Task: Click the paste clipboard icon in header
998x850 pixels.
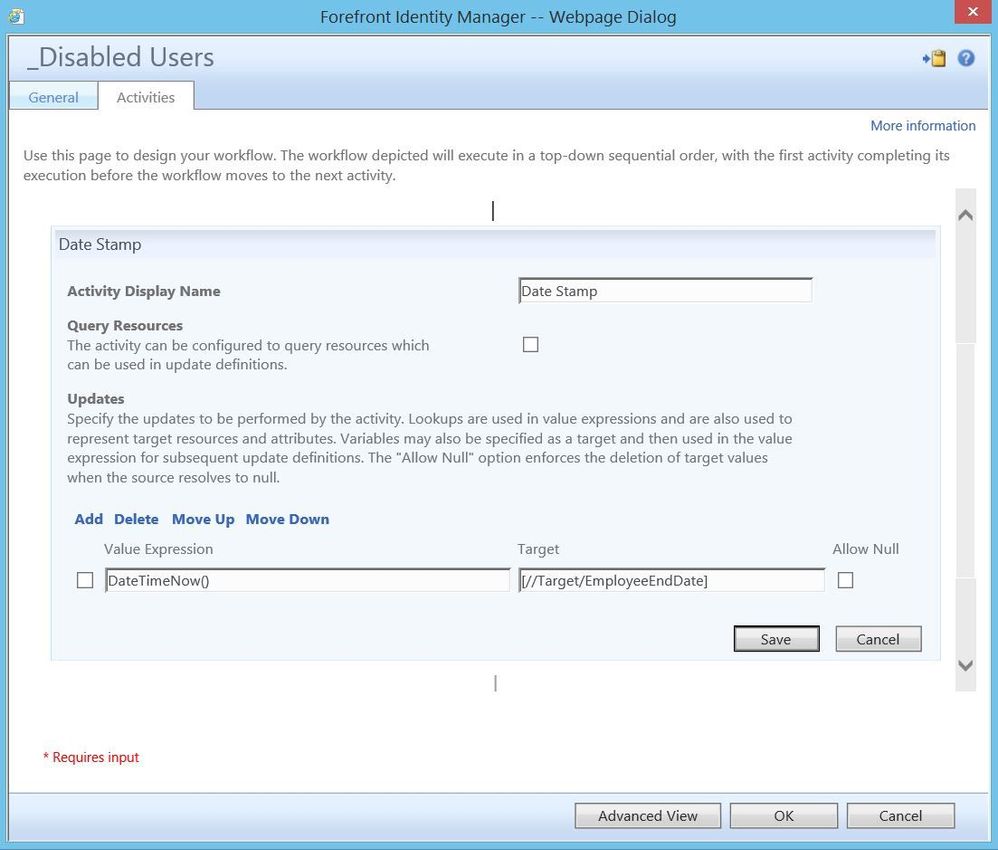Action: pyautogui.click(x=934, y=59)
